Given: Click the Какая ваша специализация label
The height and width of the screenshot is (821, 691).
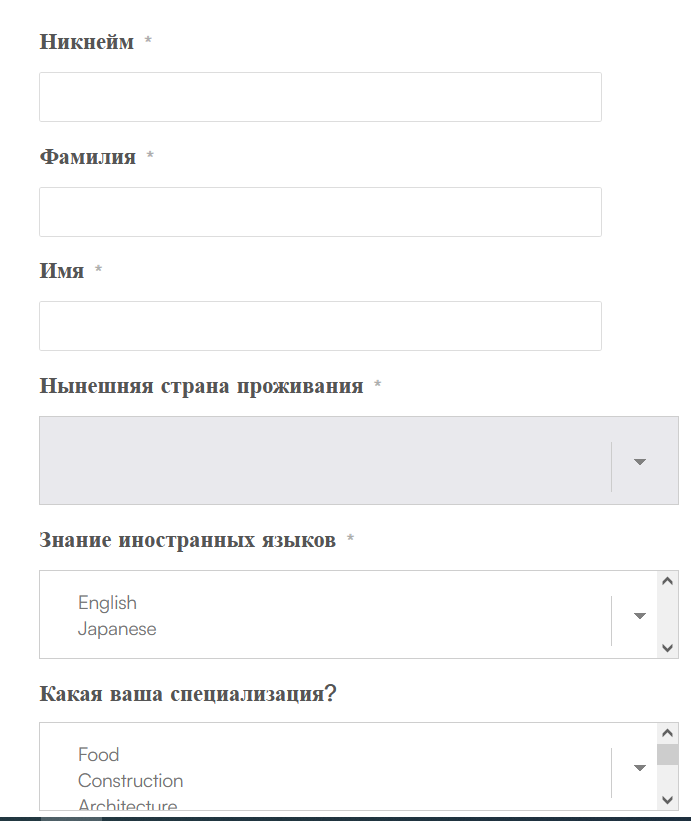Looking at the screenshot, I should click(x=187, y=694).
